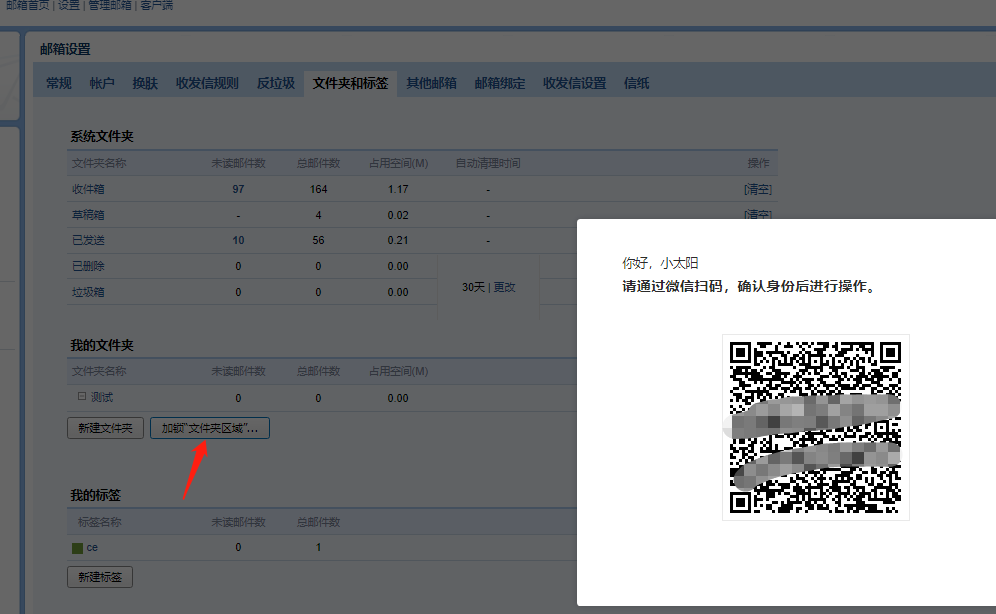The width and height of the screenshot is (996, 614).
Task: Click 清空 link for 收件箱 row
Action: [757, 189]
